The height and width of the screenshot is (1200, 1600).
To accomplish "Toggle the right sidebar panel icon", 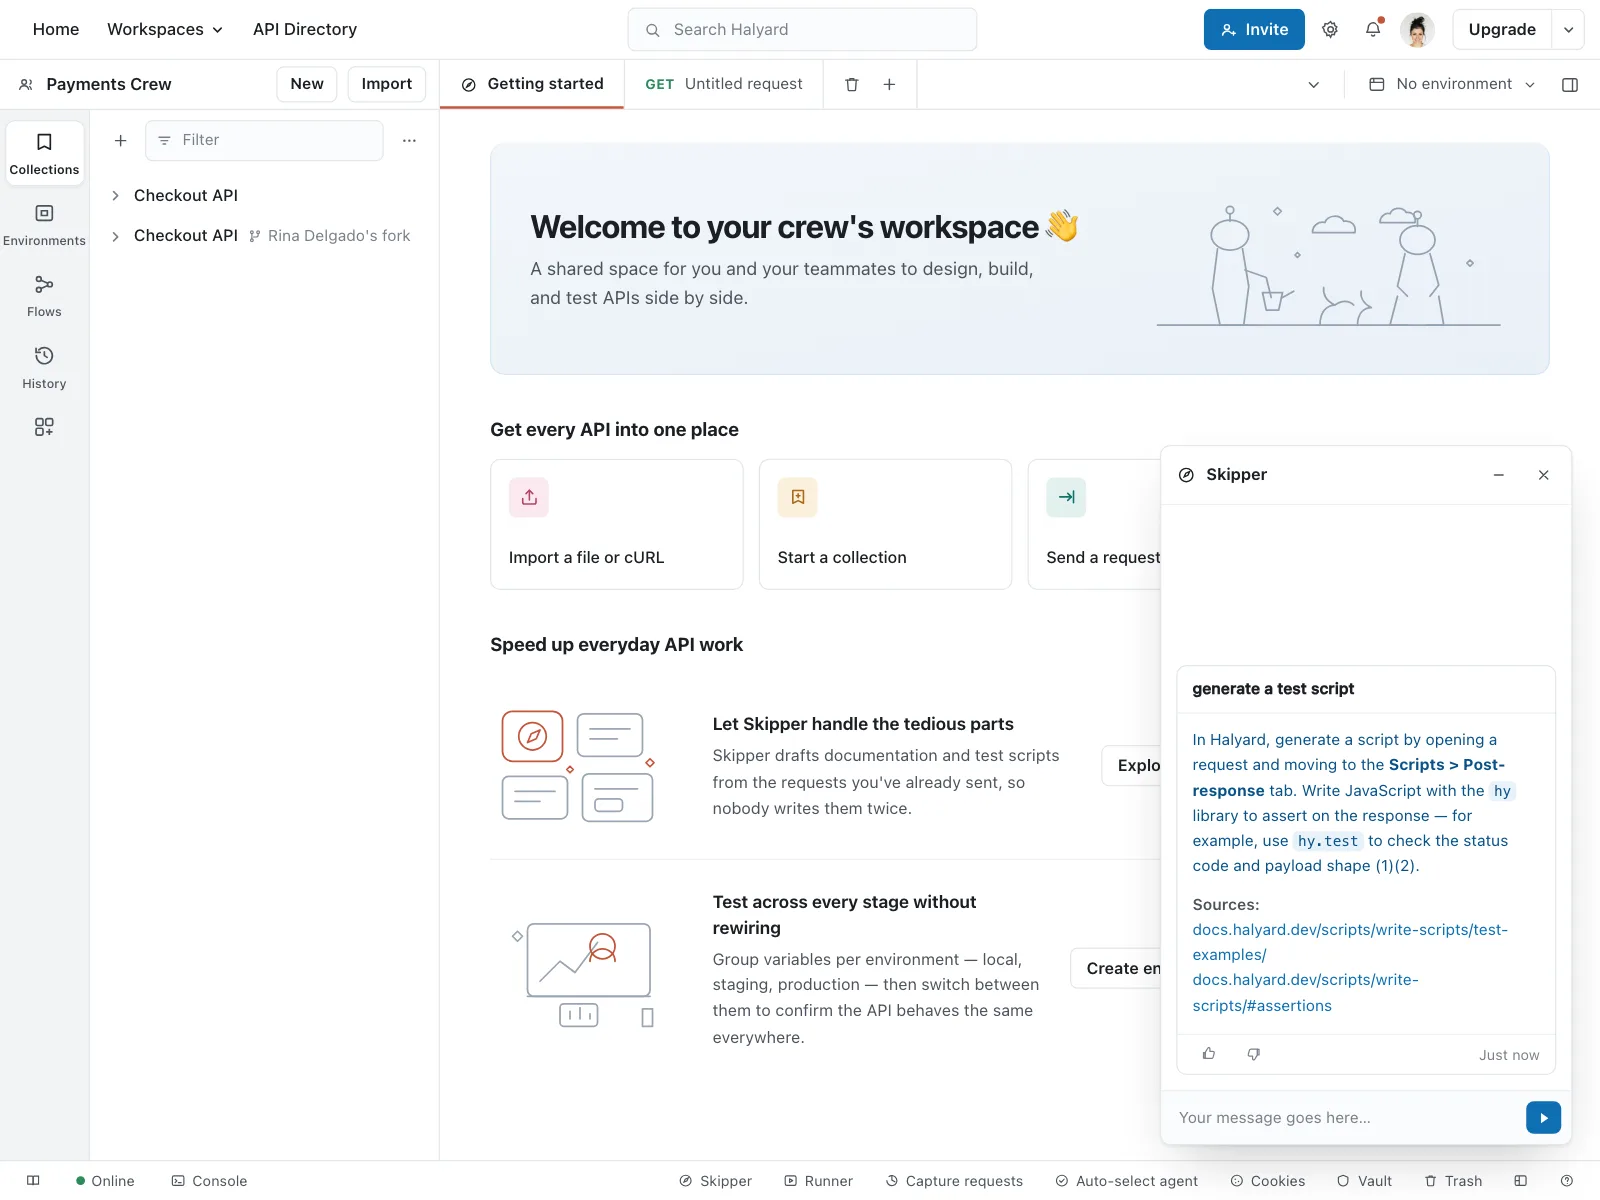I will tap(1570, 85).
